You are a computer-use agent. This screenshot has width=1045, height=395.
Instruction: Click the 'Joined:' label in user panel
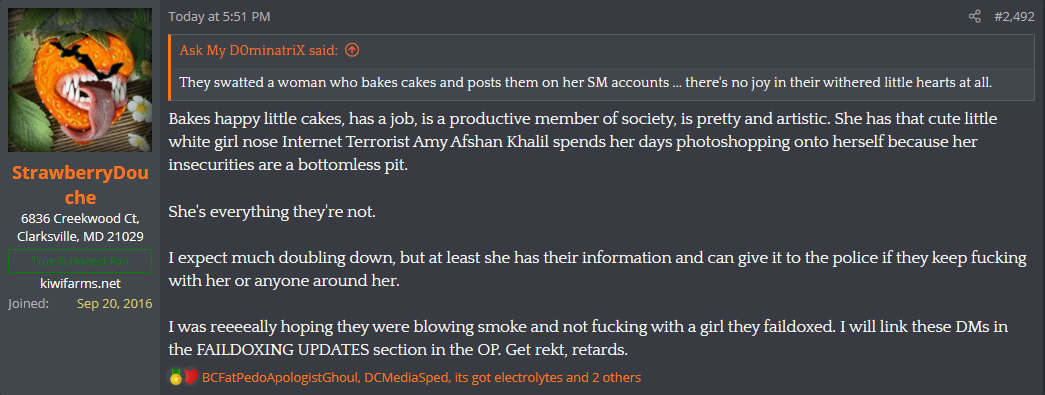[28, 304]
